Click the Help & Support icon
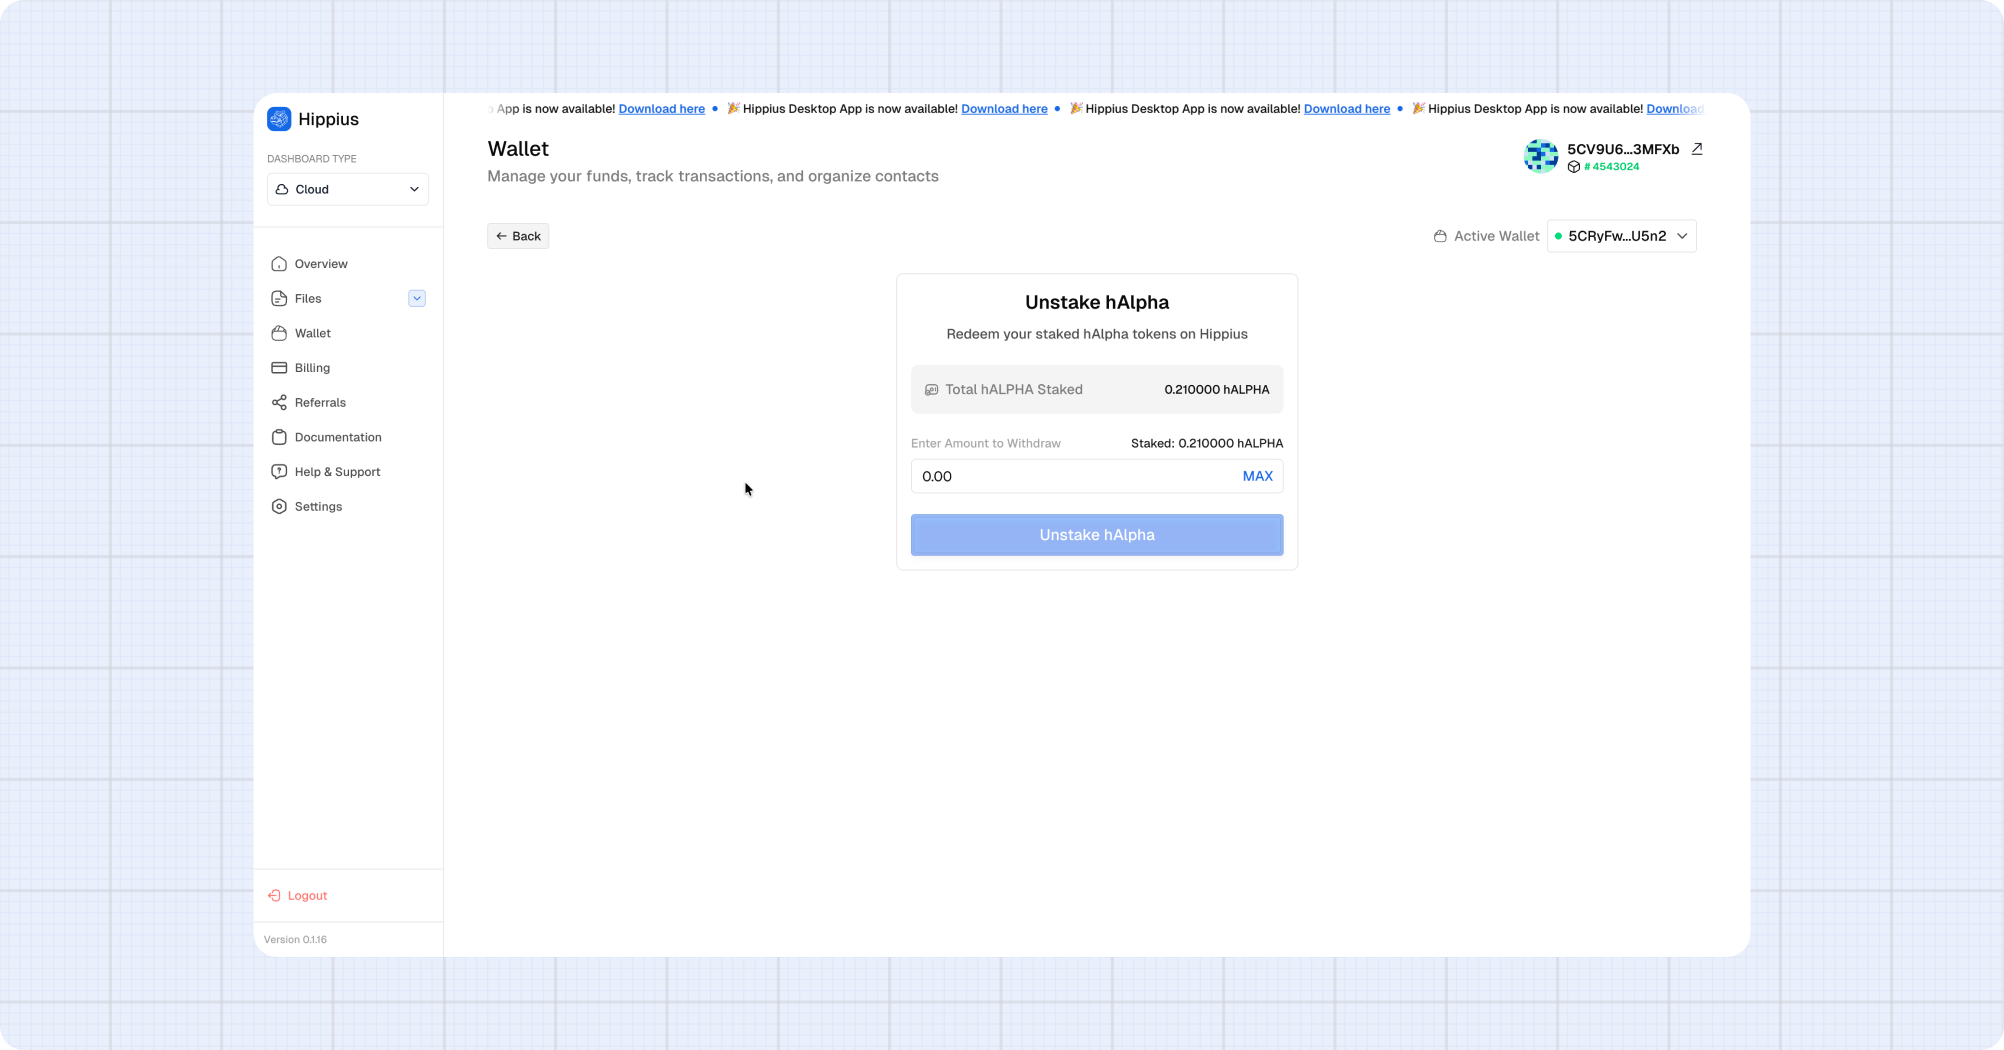This screenshot has height=1050, width=2004. tap(279, 472)
